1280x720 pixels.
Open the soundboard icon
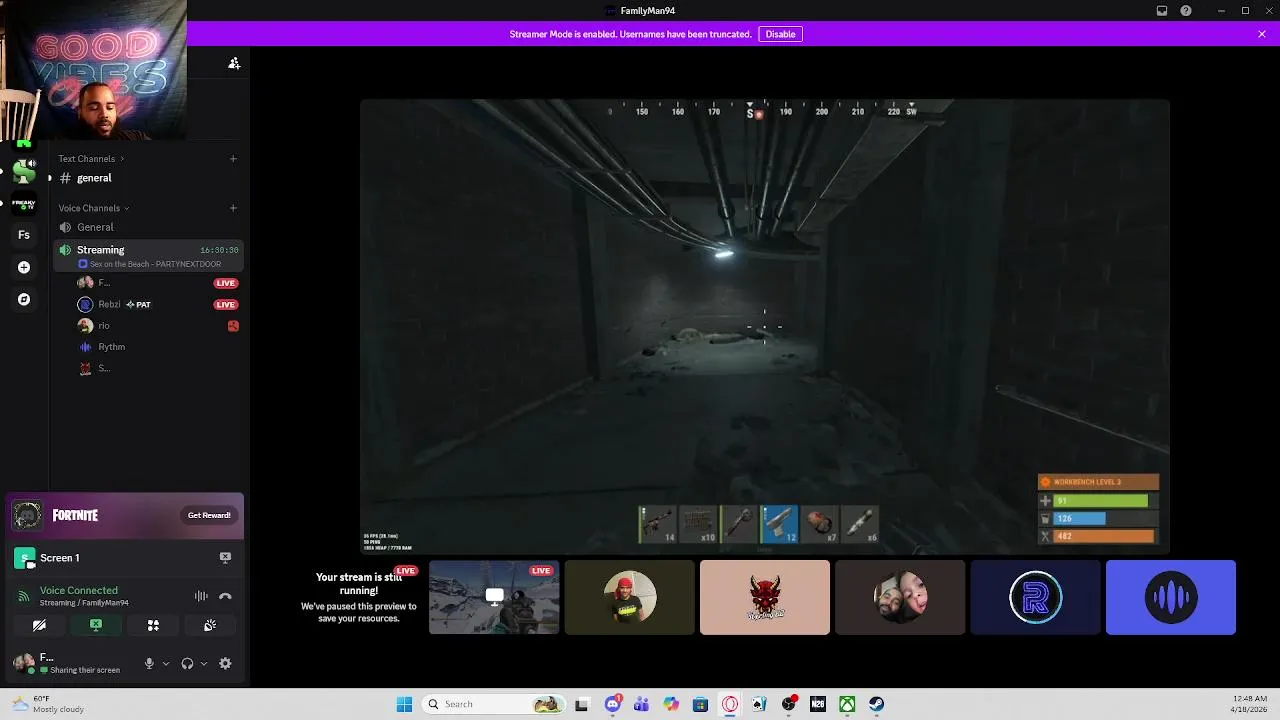coord(210,625)
